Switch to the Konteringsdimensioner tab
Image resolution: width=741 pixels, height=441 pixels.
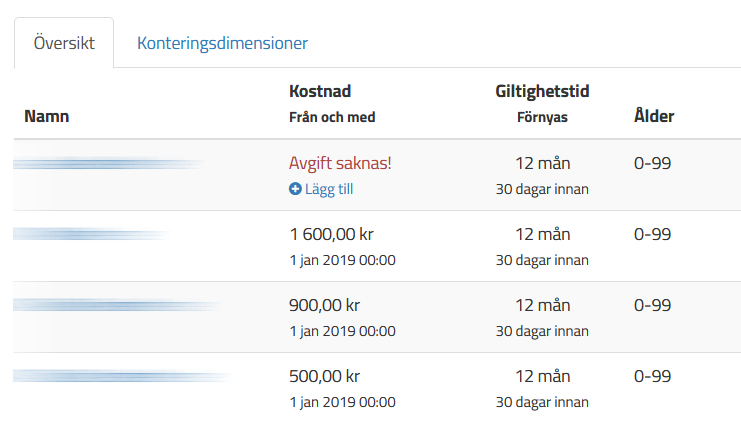tap(222, 43)
